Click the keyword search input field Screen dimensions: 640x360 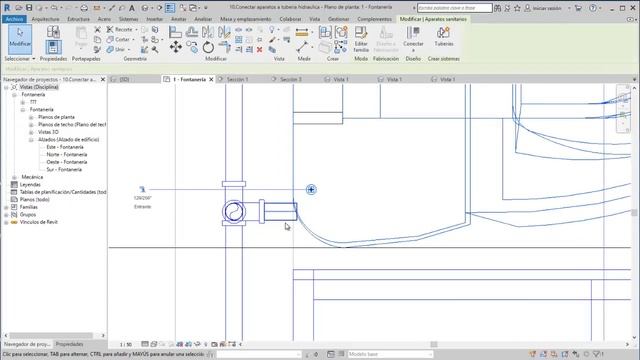tap(455, 8)
